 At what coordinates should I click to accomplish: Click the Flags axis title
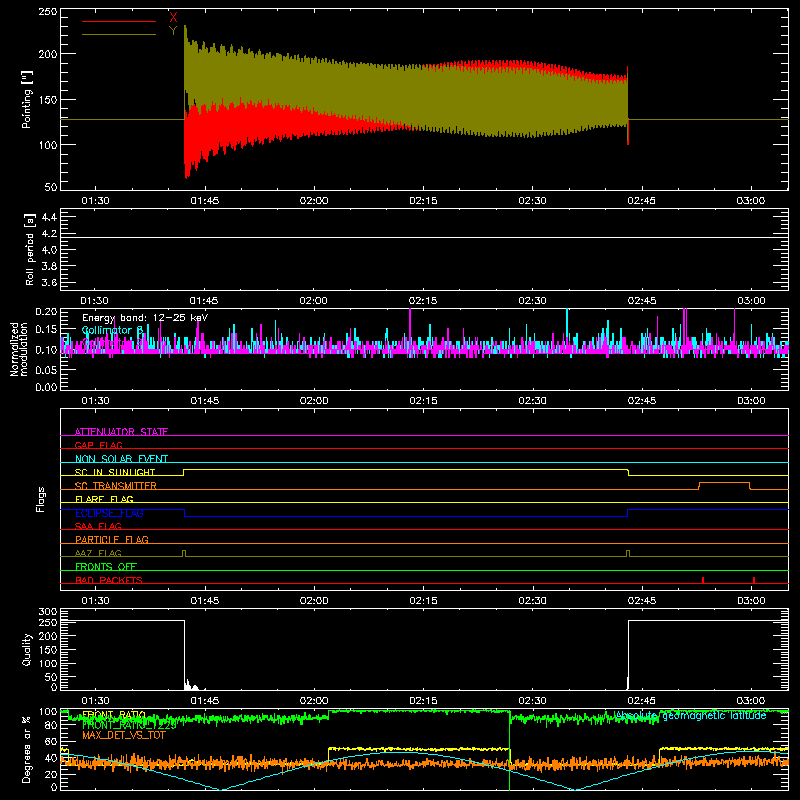click(x=40, y=499)
